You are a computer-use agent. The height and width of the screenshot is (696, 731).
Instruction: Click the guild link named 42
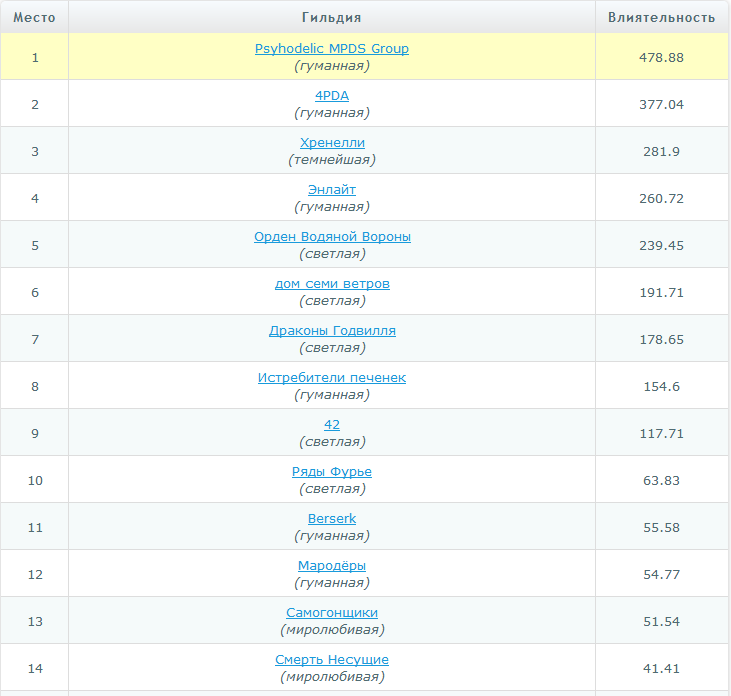[x=332, y=424]
